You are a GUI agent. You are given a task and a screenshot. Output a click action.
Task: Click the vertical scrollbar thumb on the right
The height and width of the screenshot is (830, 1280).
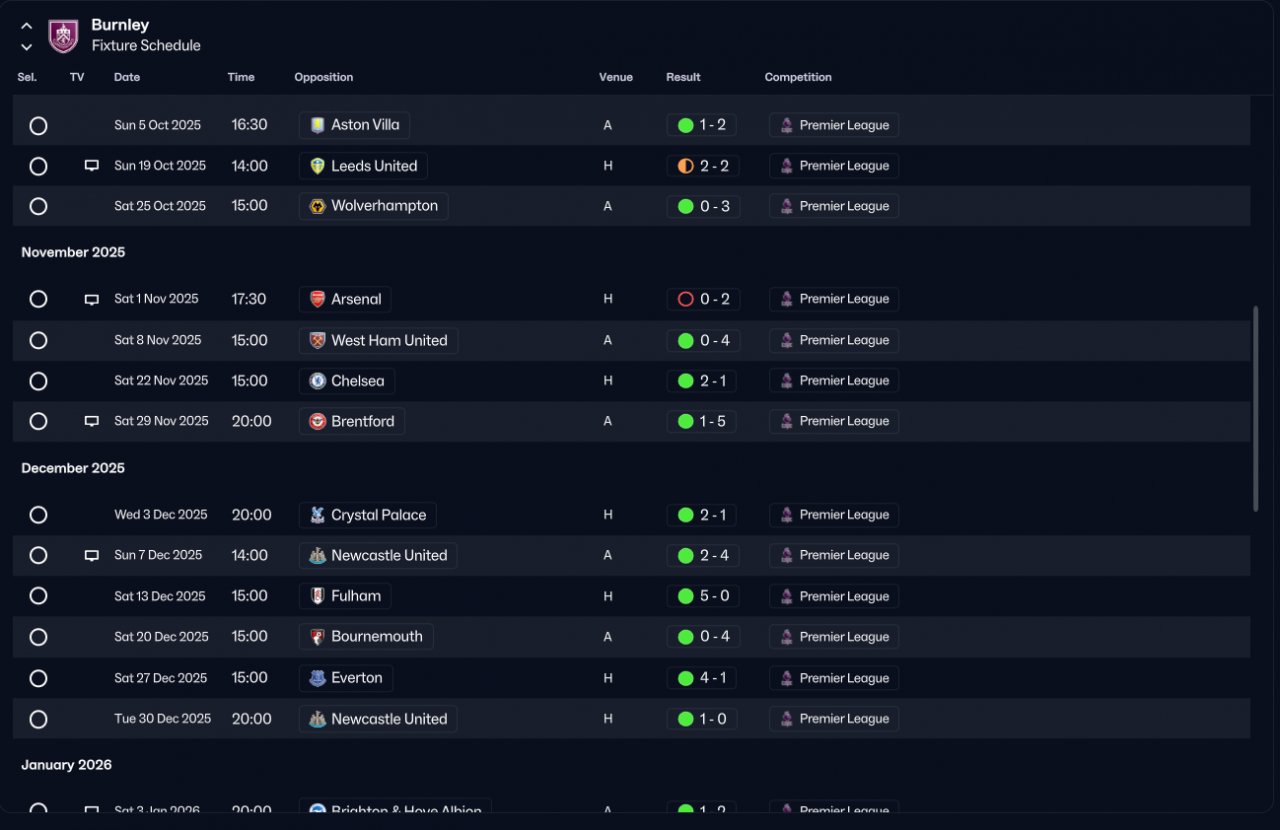[x=1256, y=409]
